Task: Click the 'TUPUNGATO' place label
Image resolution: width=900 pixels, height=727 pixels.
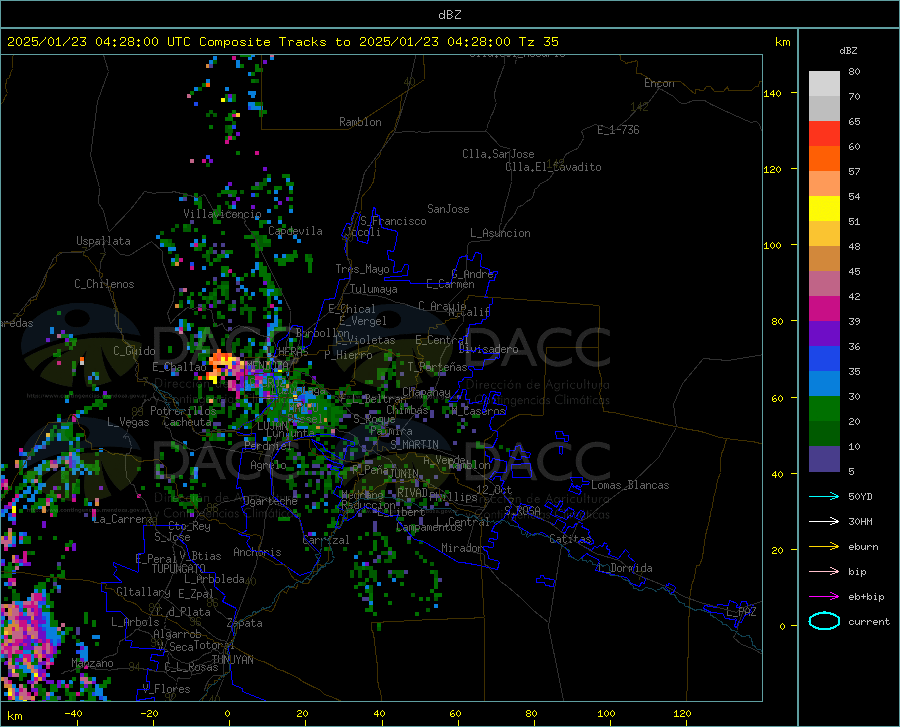Action: (x=179, y=569)
